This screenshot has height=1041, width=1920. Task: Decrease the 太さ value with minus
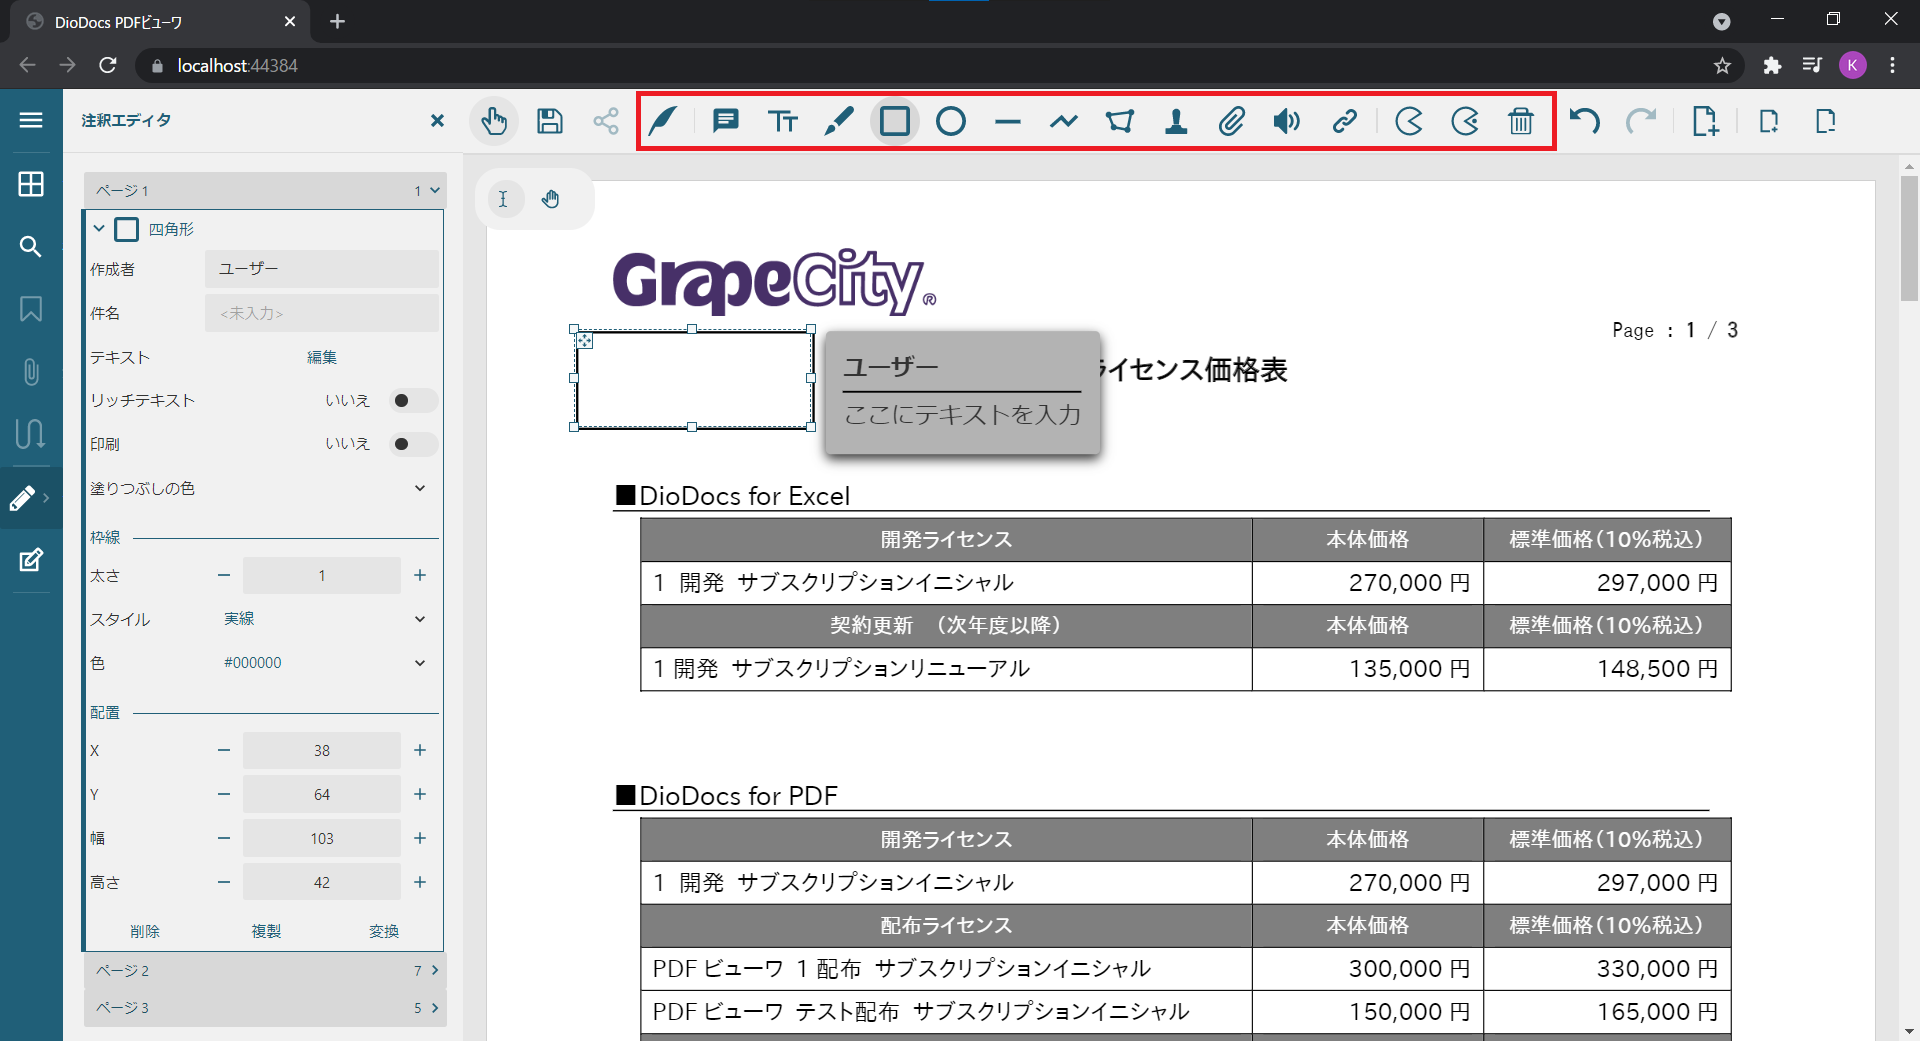coord(224,575)
